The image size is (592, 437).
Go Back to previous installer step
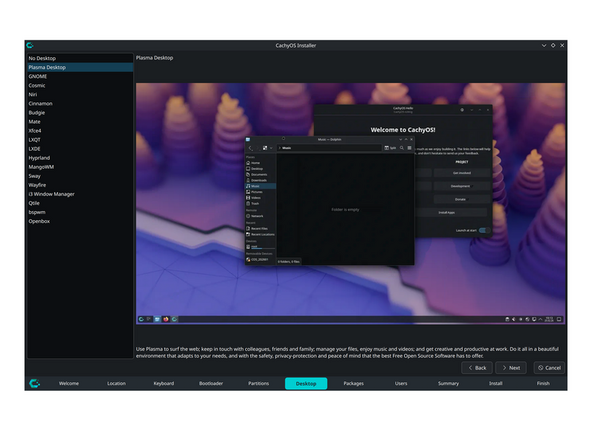click(x=477, y=368)
